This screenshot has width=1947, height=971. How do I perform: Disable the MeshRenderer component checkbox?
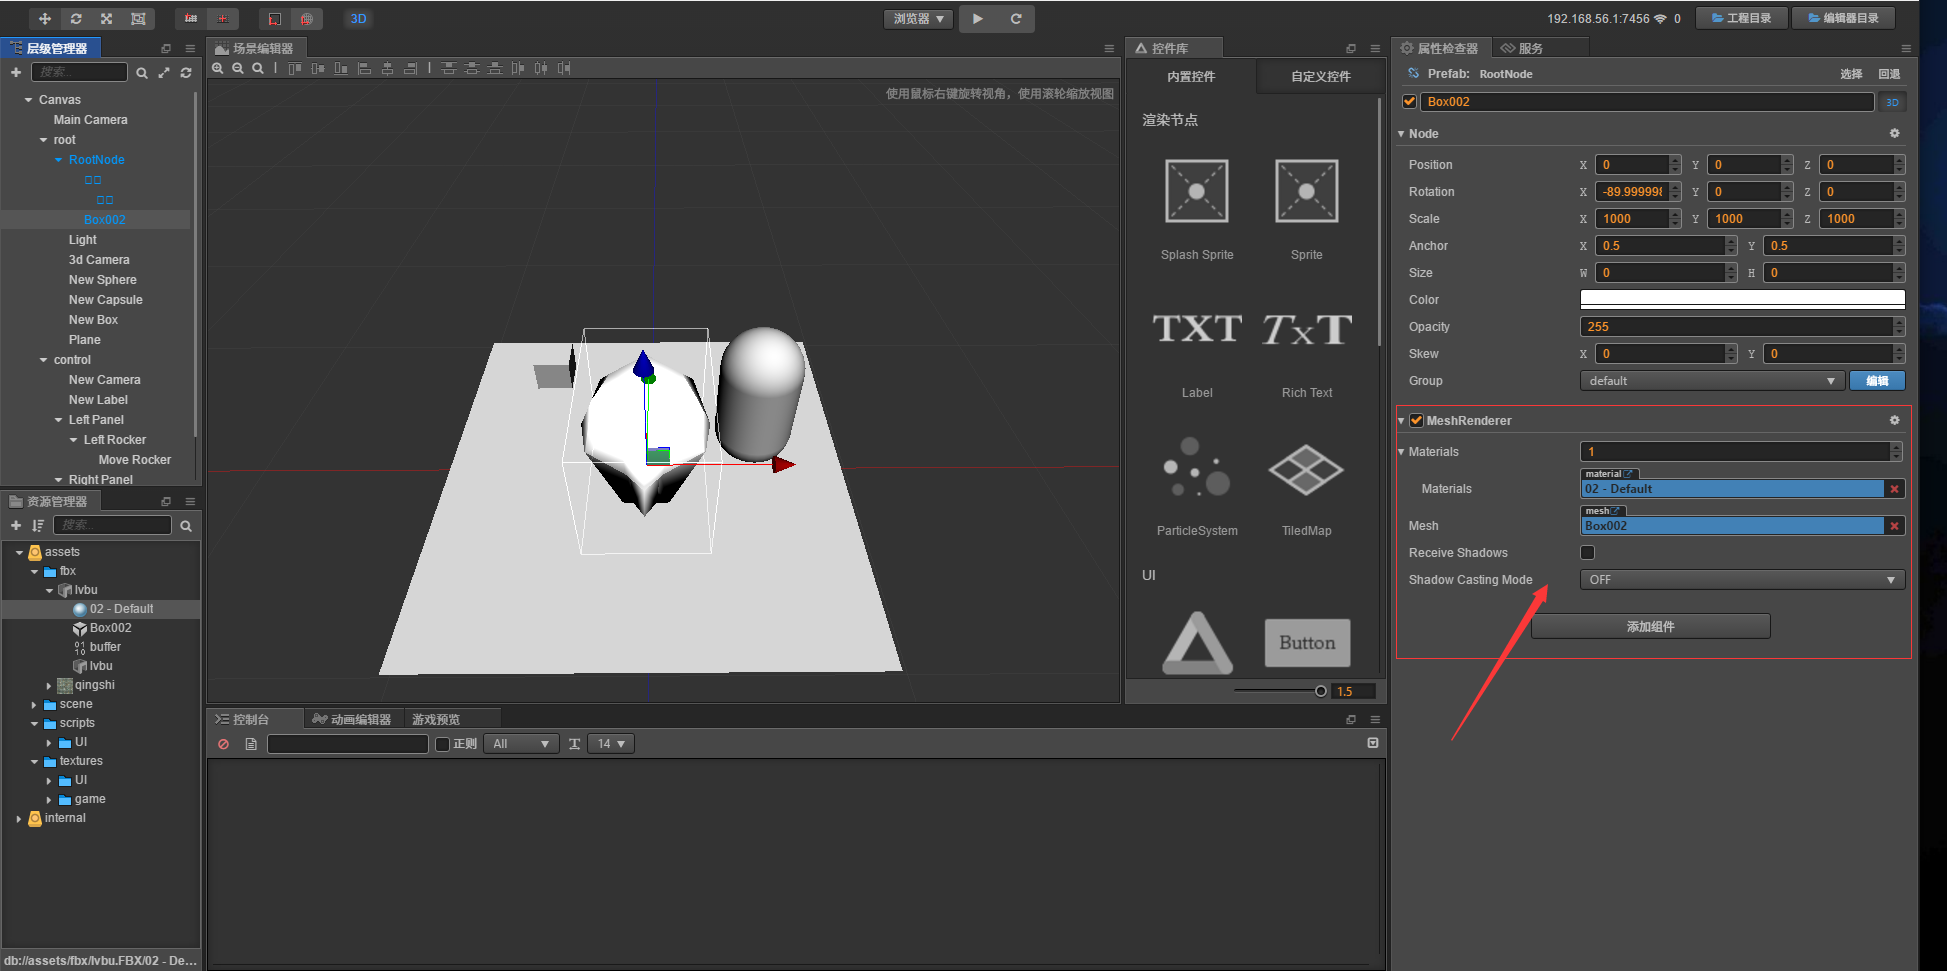coord(1416,420)
